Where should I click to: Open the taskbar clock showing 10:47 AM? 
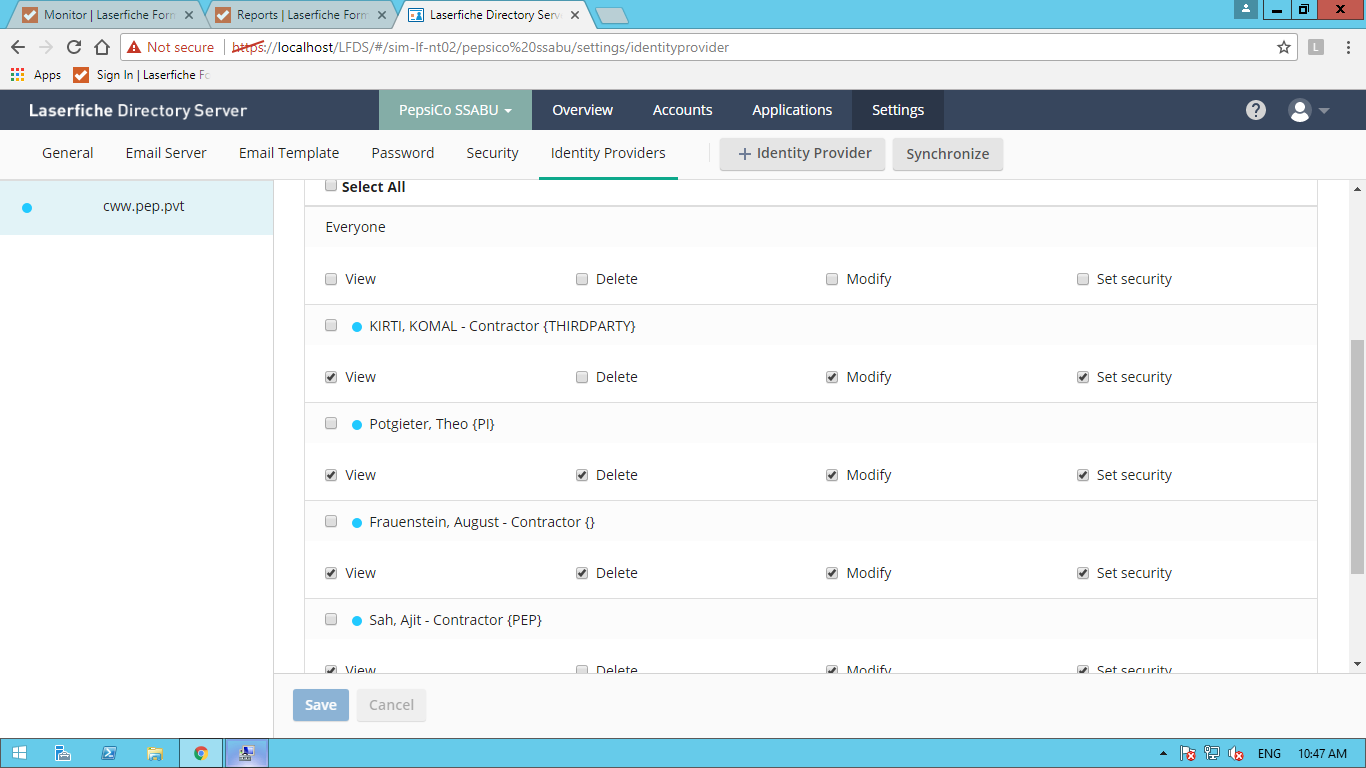(x=1322, y=754)
